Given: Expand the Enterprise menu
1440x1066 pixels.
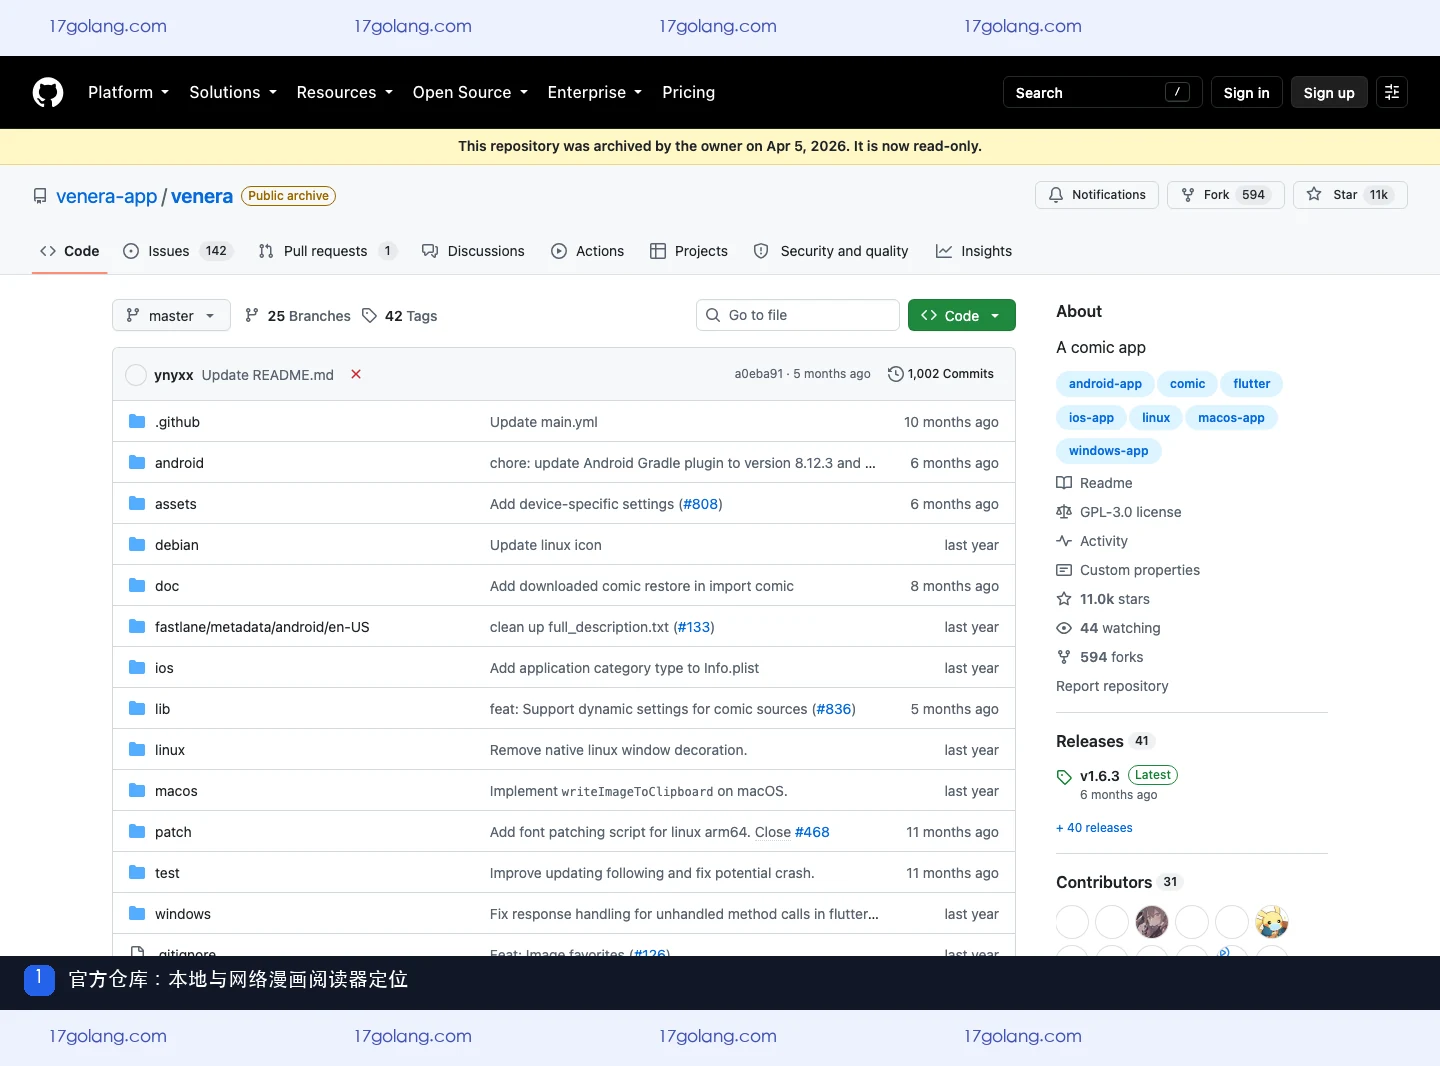Looking at the screenshot, I should click(595, 92).
